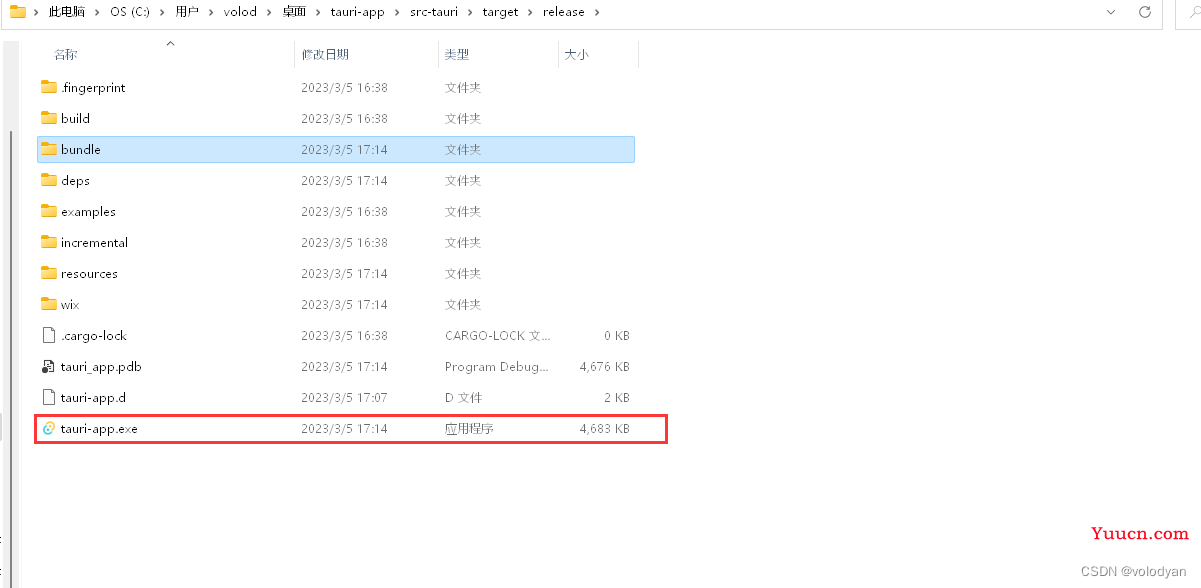Select the incremental folder name
The width and height of the screenshot is (1201, 588).
coord(94,242)
